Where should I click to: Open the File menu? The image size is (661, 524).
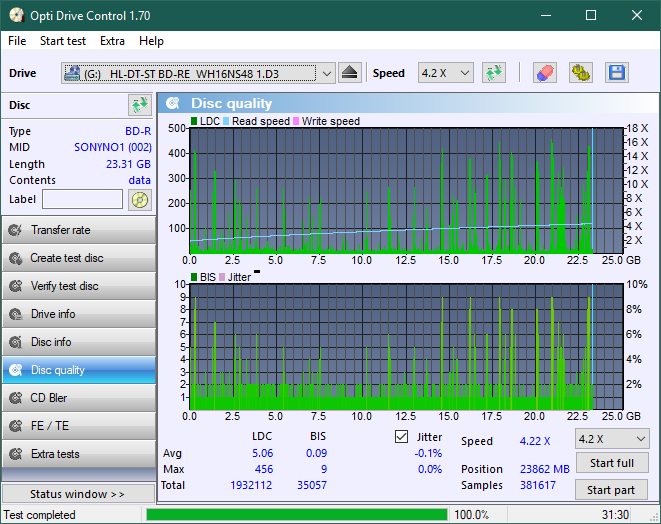click(17, 41)
